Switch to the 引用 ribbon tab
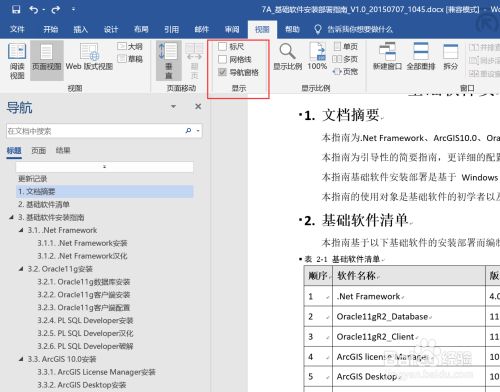Screen dimensions: 500x392 click(171, 29)
